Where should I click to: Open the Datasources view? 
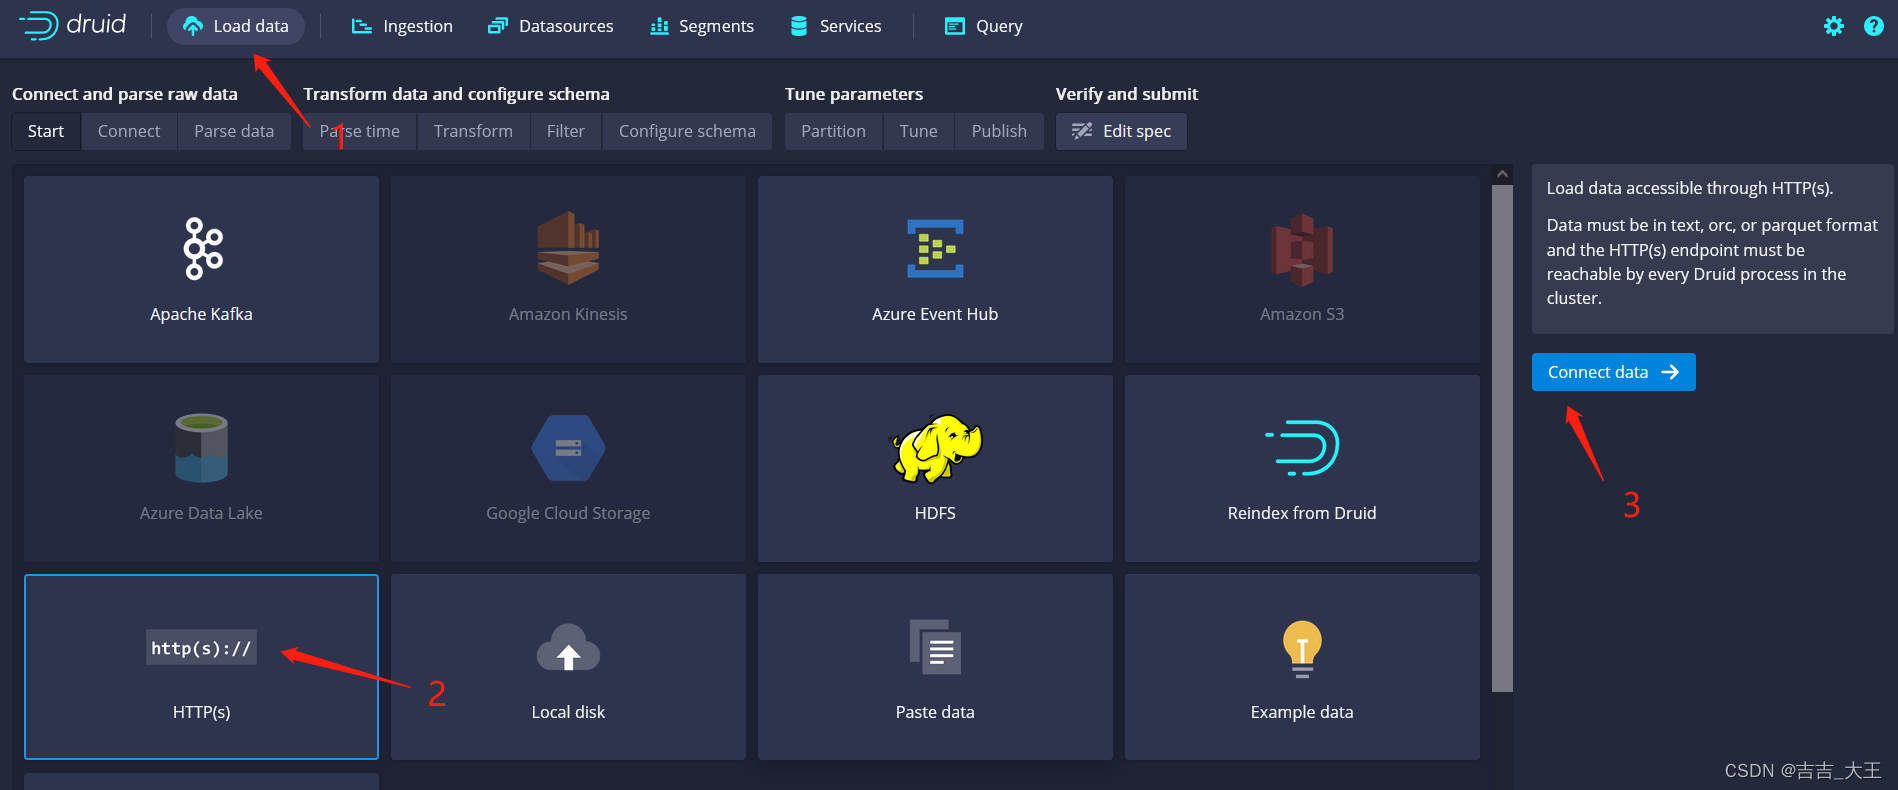click(551, 26)
